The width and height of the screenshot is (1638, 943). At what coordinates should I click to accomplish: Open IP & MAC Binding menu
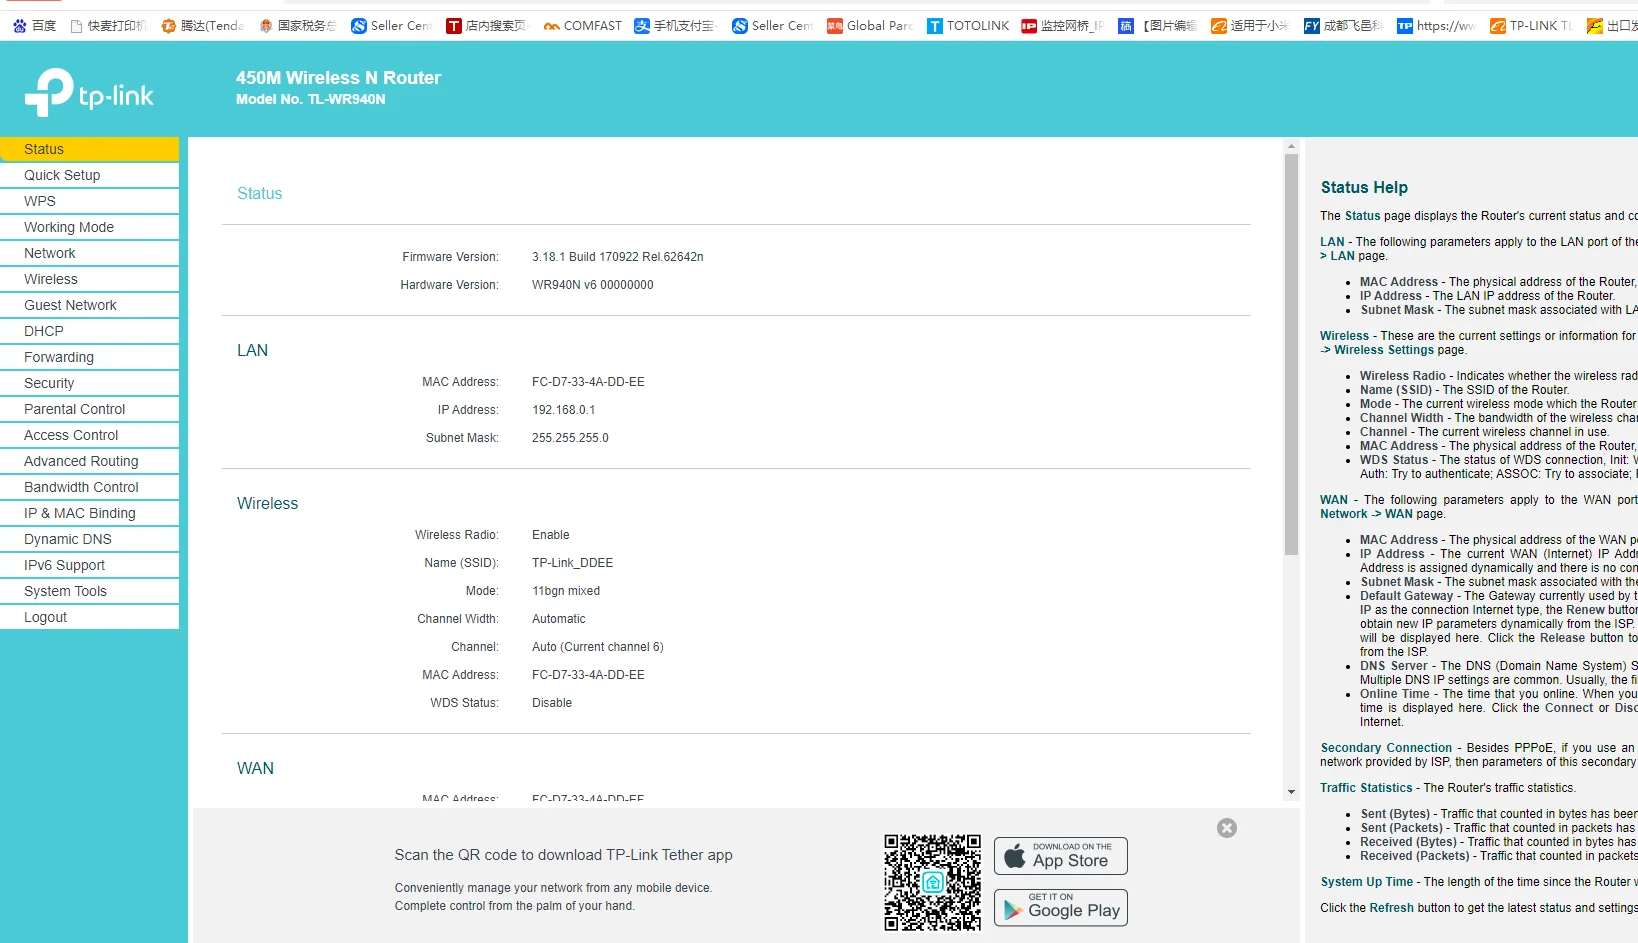[x=89, y=513]
